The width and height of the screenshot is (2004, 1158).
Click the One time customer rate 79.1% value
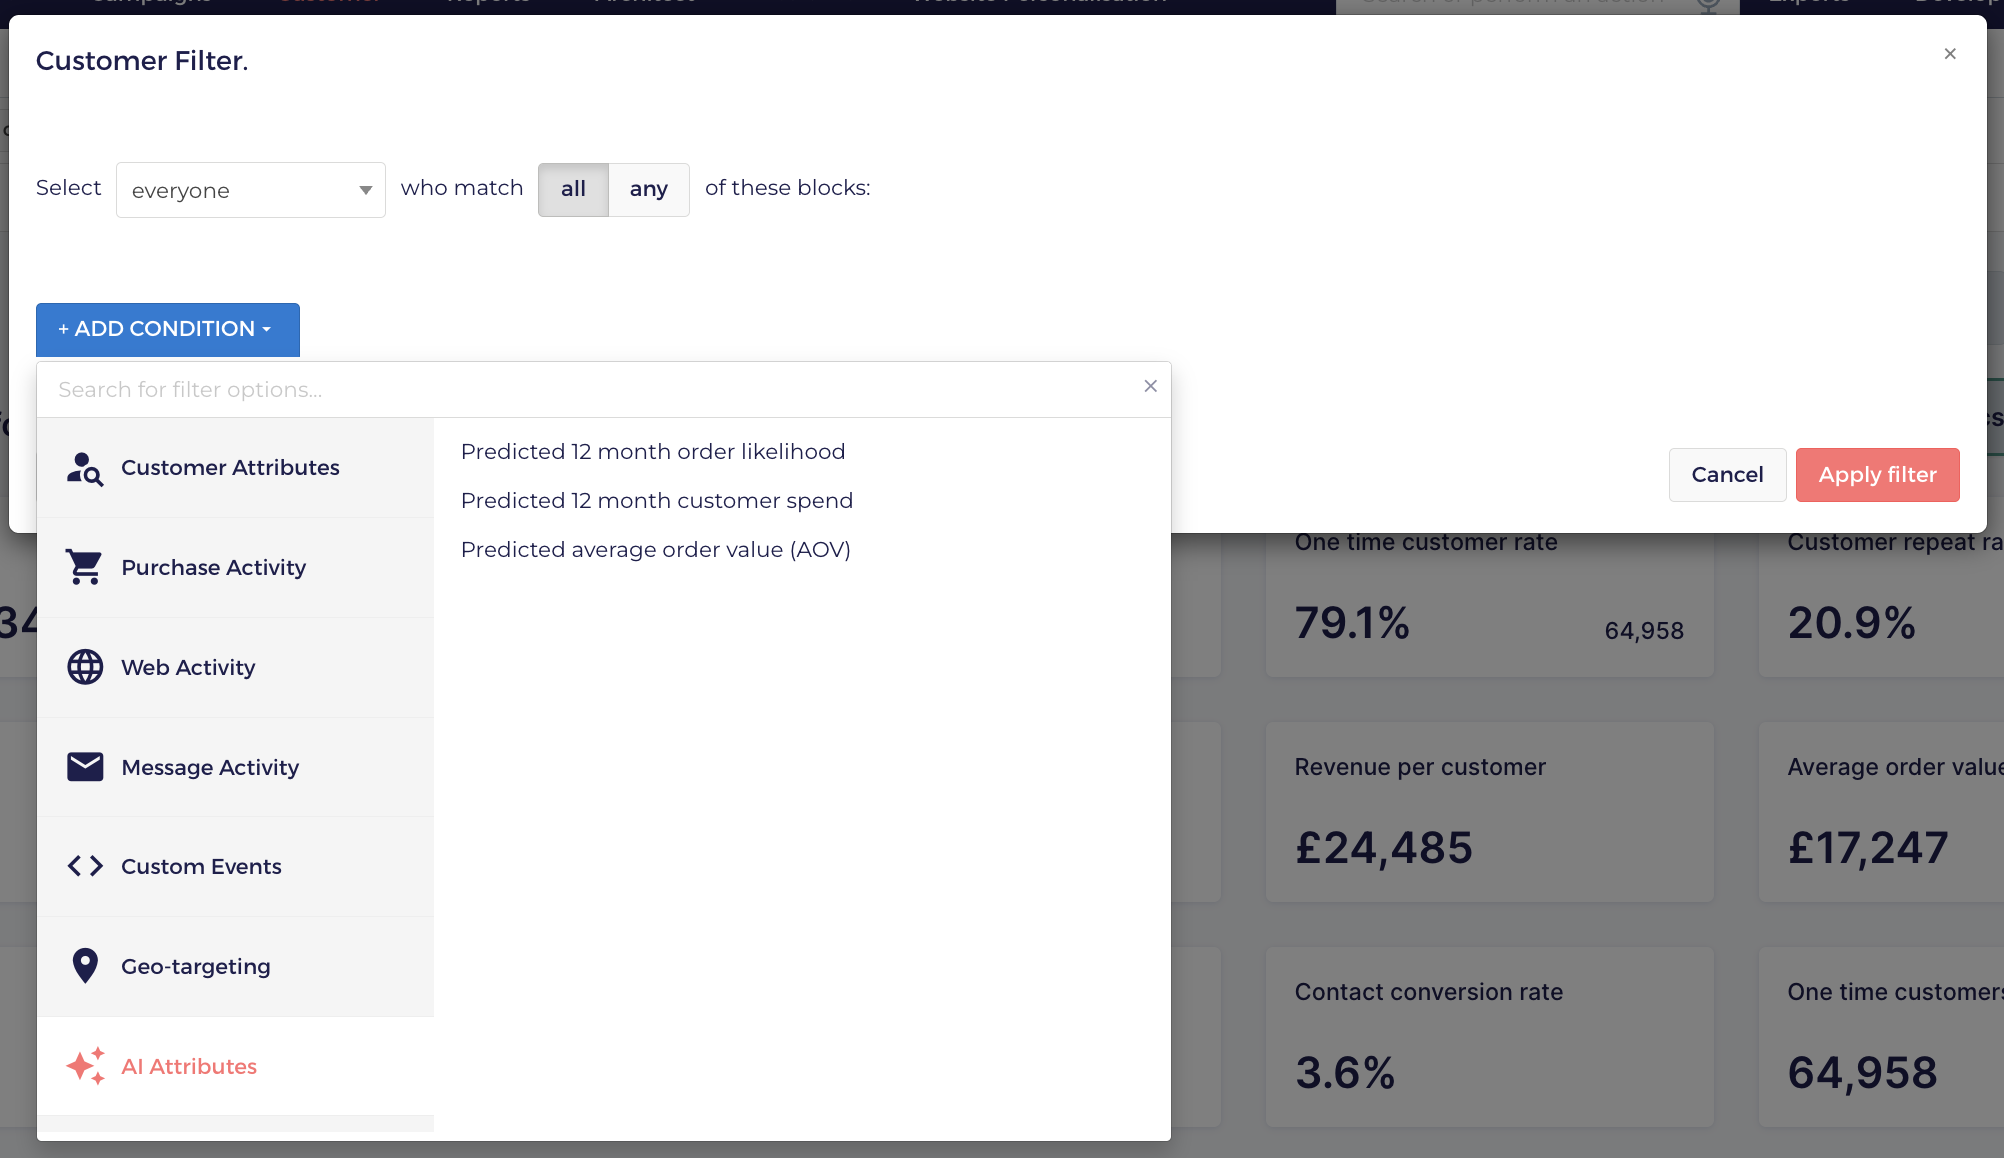(x=1352, y=623)
